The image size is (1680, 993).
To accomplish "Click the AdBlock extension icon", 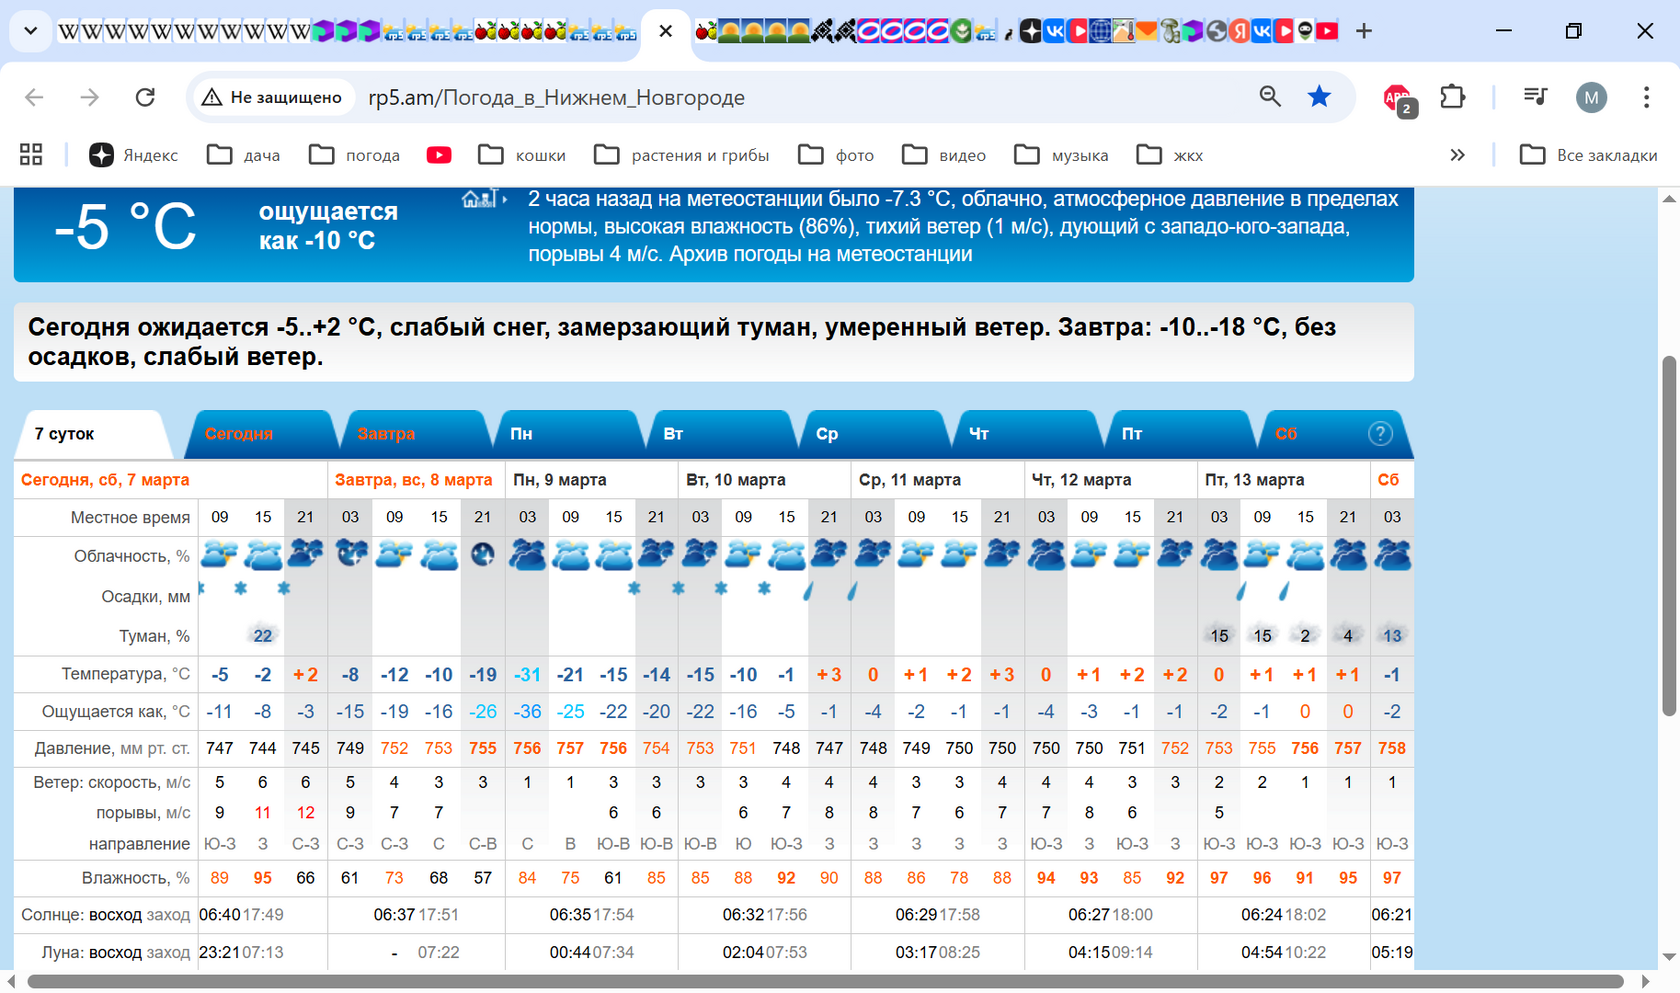I will click(x=1397, y=98).
